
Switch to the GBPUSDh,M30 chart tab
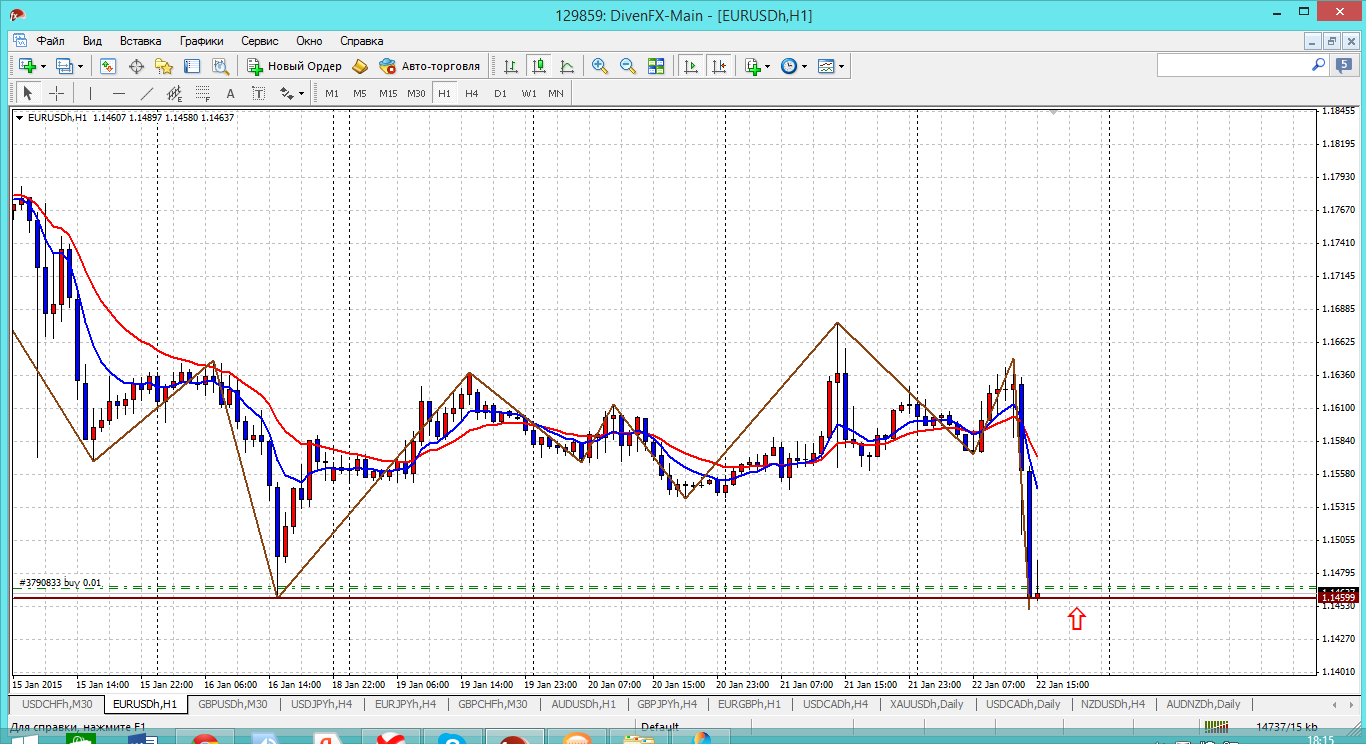point(232,704)
